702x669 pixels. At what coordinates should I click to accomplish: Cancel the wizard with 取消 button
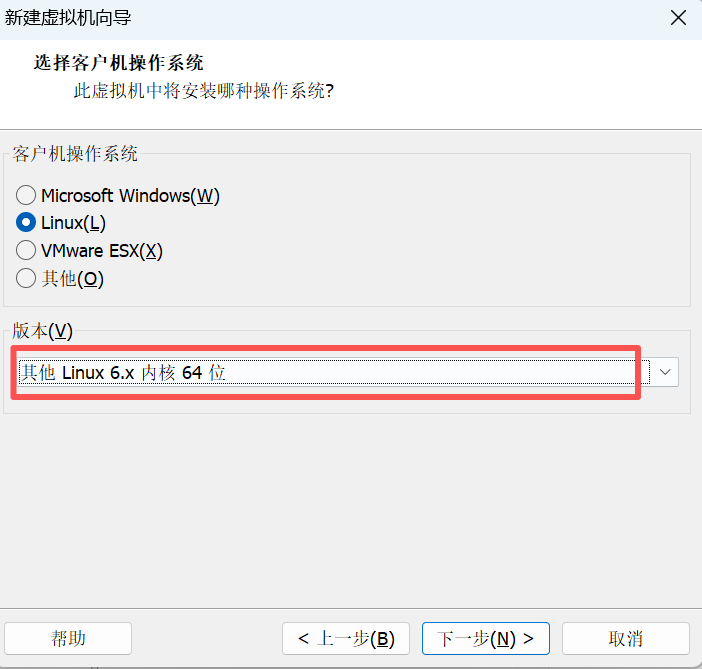coord(626,638)
